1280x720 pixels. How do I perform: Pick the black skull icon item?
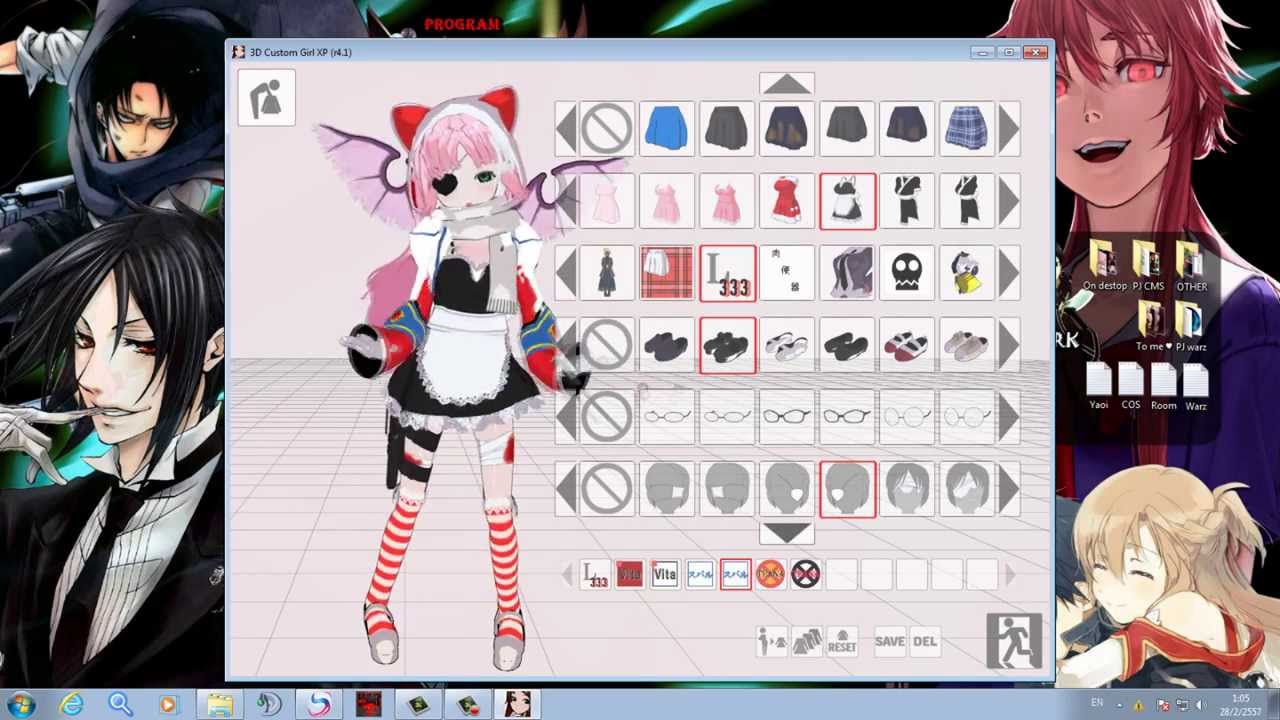coord(907,273)
